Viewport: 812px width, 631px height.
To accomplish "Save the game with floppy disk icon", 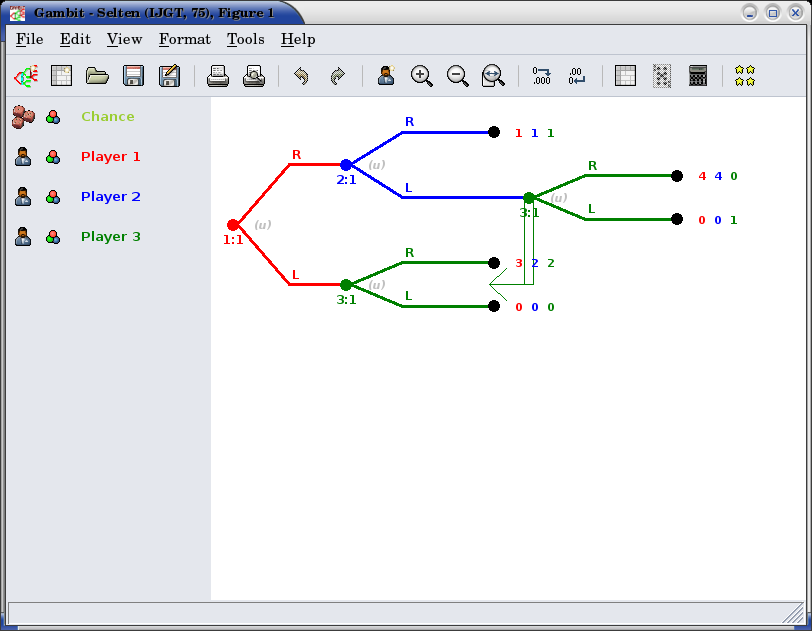I will pos(133,76).
